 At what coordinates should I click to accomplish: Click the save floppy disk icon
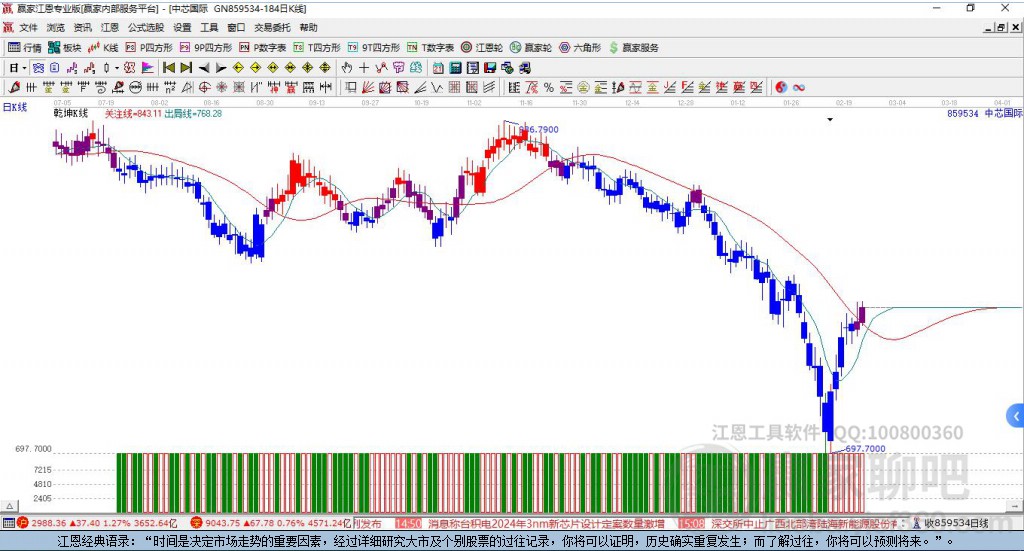point(490,68)
